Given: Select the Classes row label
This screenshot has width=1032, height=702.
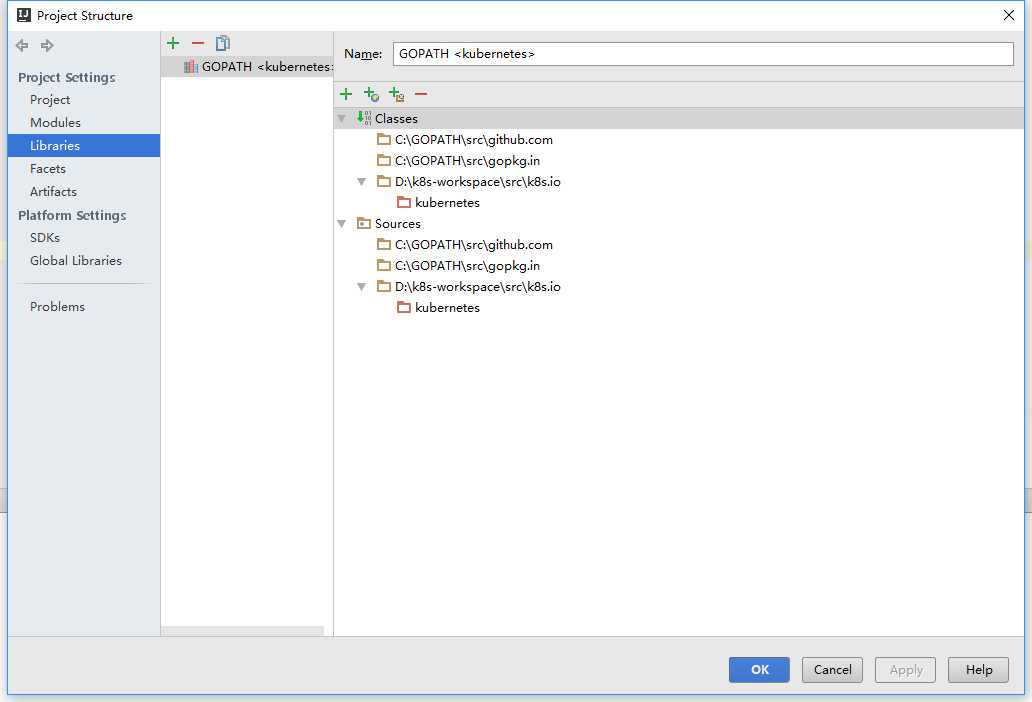Looking at the screenshot, I should pos(396,119).
